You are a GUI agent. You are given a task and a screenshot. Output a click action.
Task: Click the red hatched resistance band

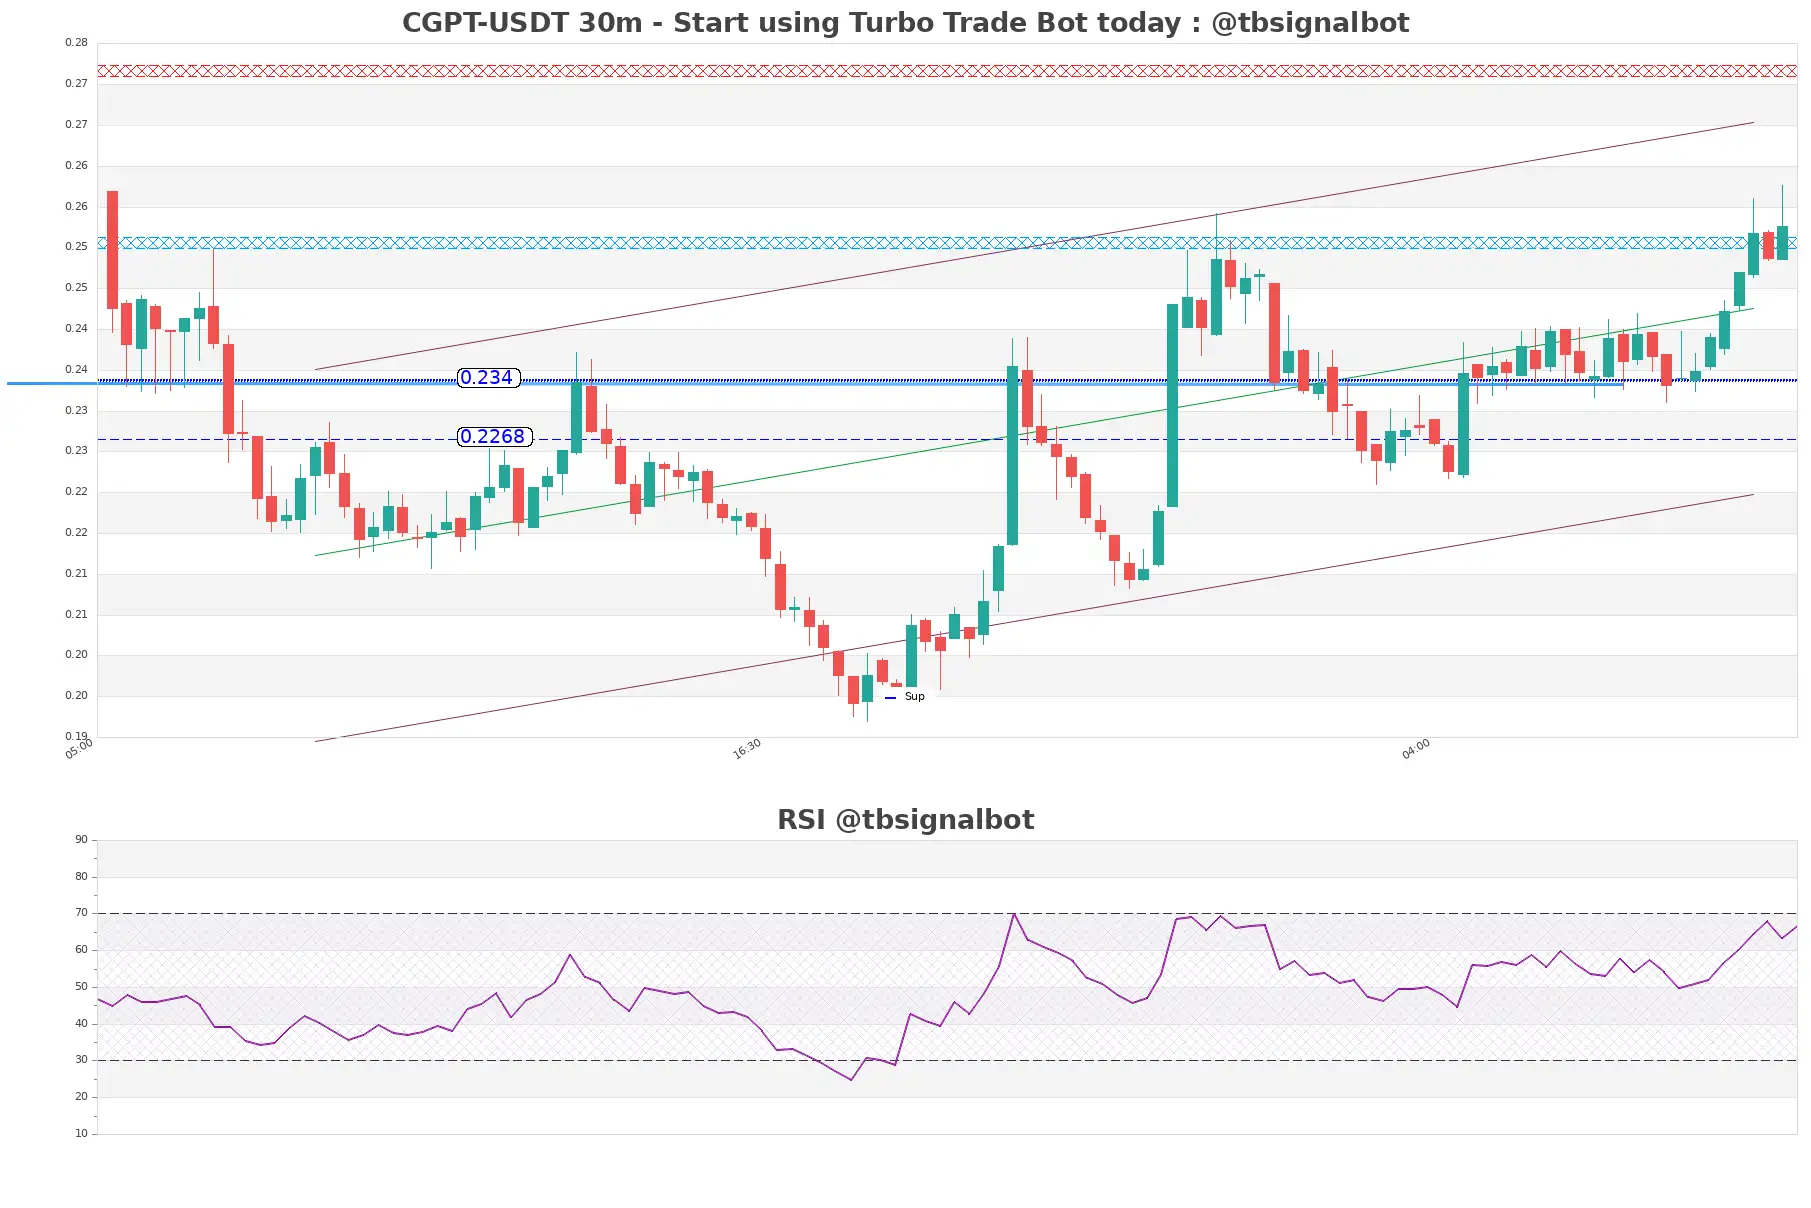(947, 71)
